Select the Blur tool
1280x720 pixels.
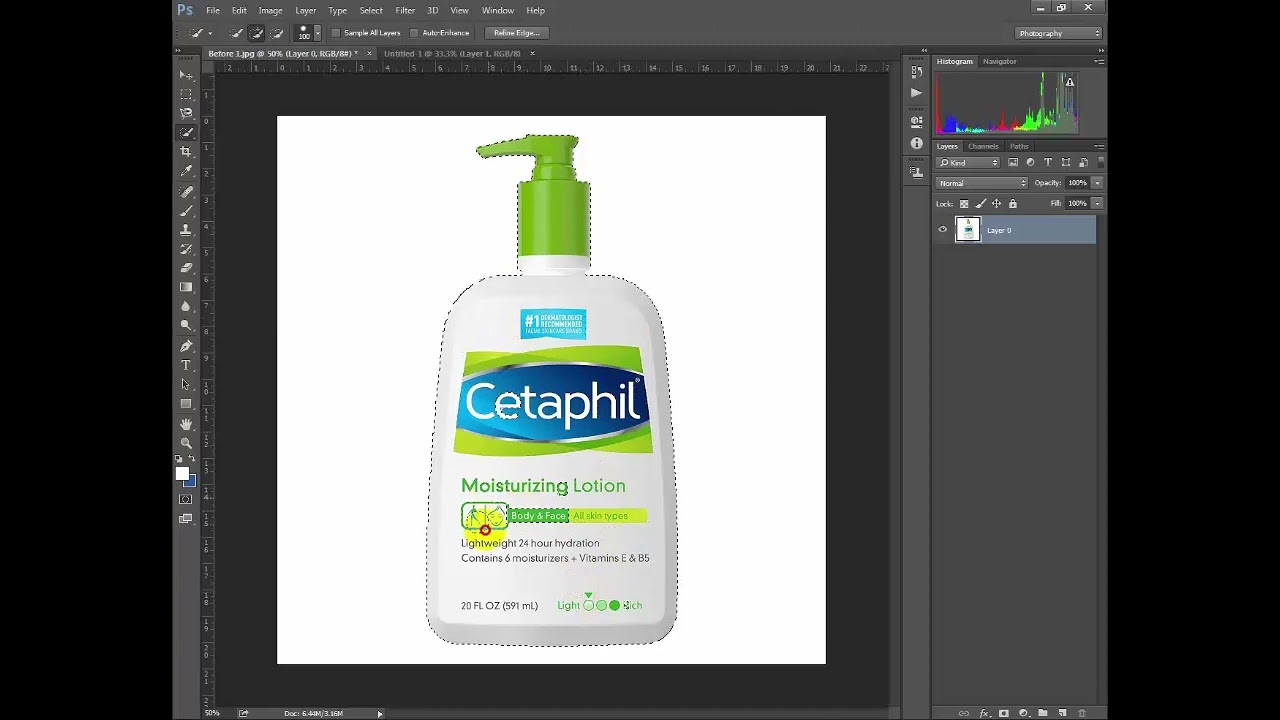click(x=186, y=307)
